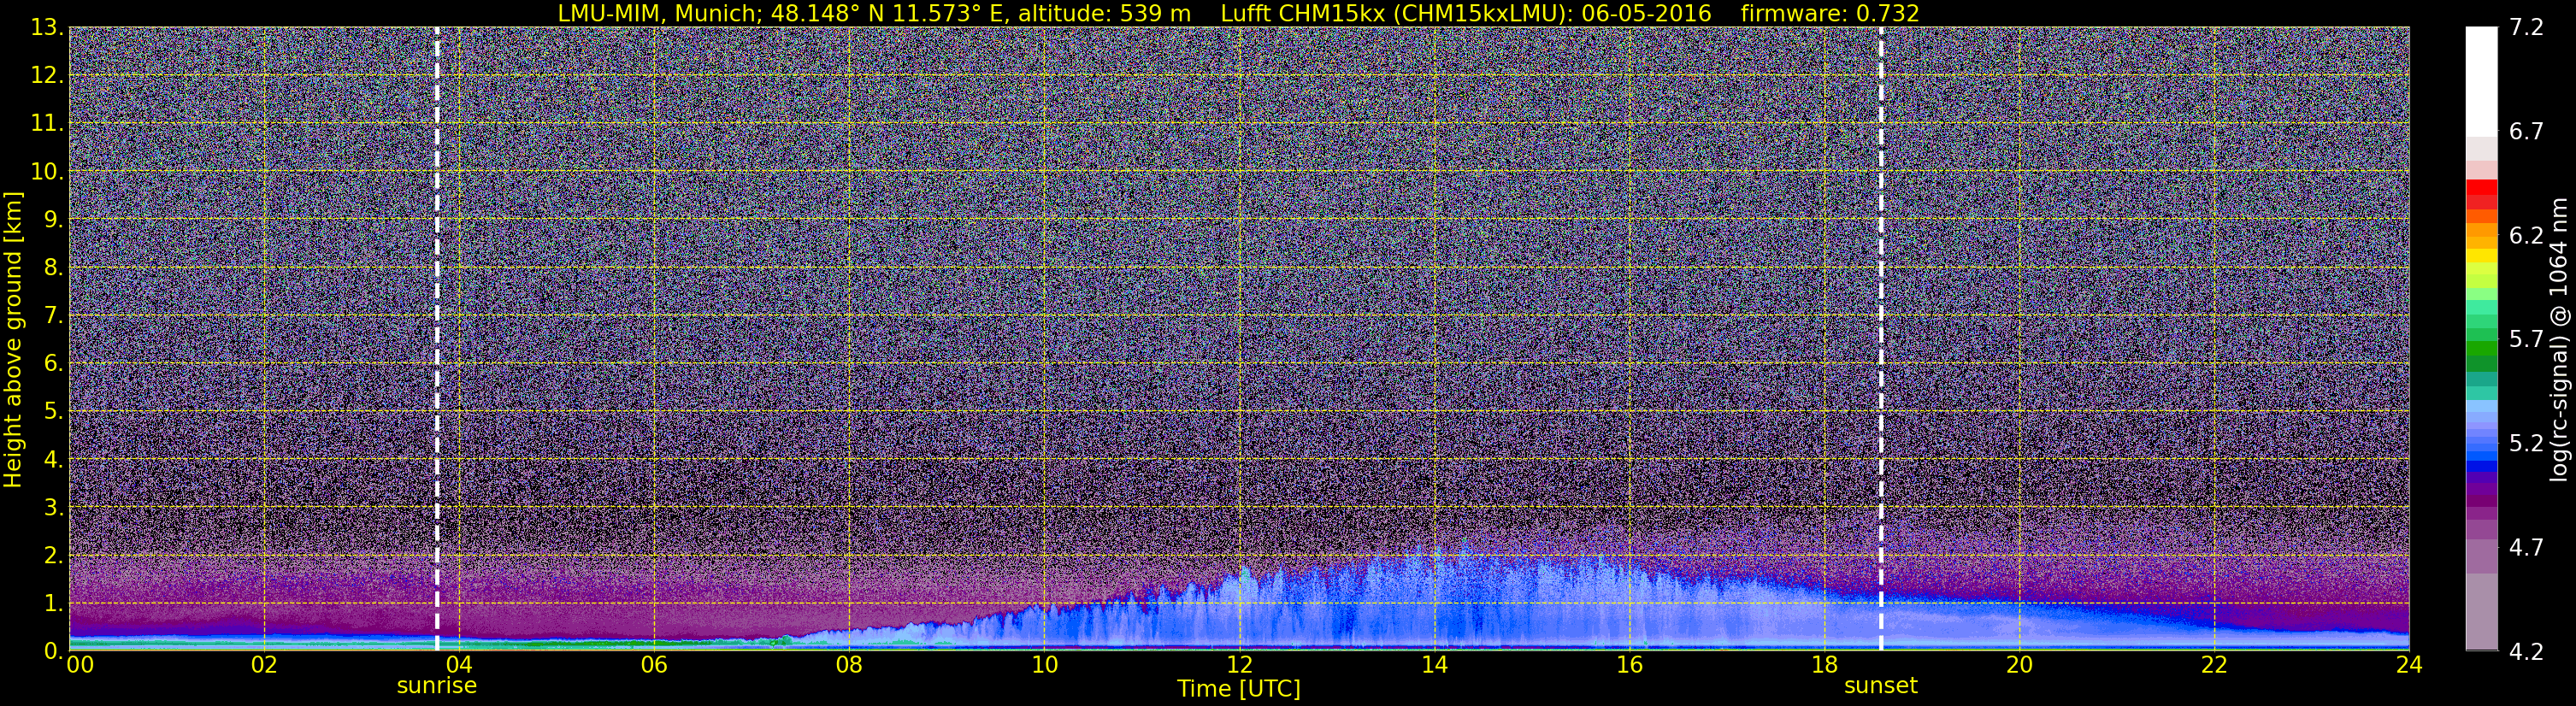2576x706 pixels.
Task: Click the white top of the colorbar
Action: point(2482,80)
